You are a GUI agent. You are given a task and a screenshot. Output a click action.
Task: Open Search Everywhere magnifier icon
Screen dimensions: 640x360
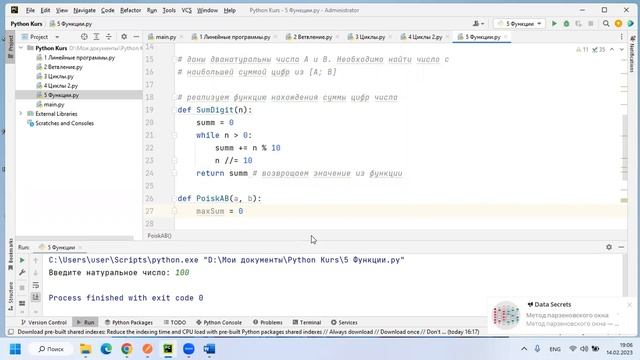[x=606, y=24]
